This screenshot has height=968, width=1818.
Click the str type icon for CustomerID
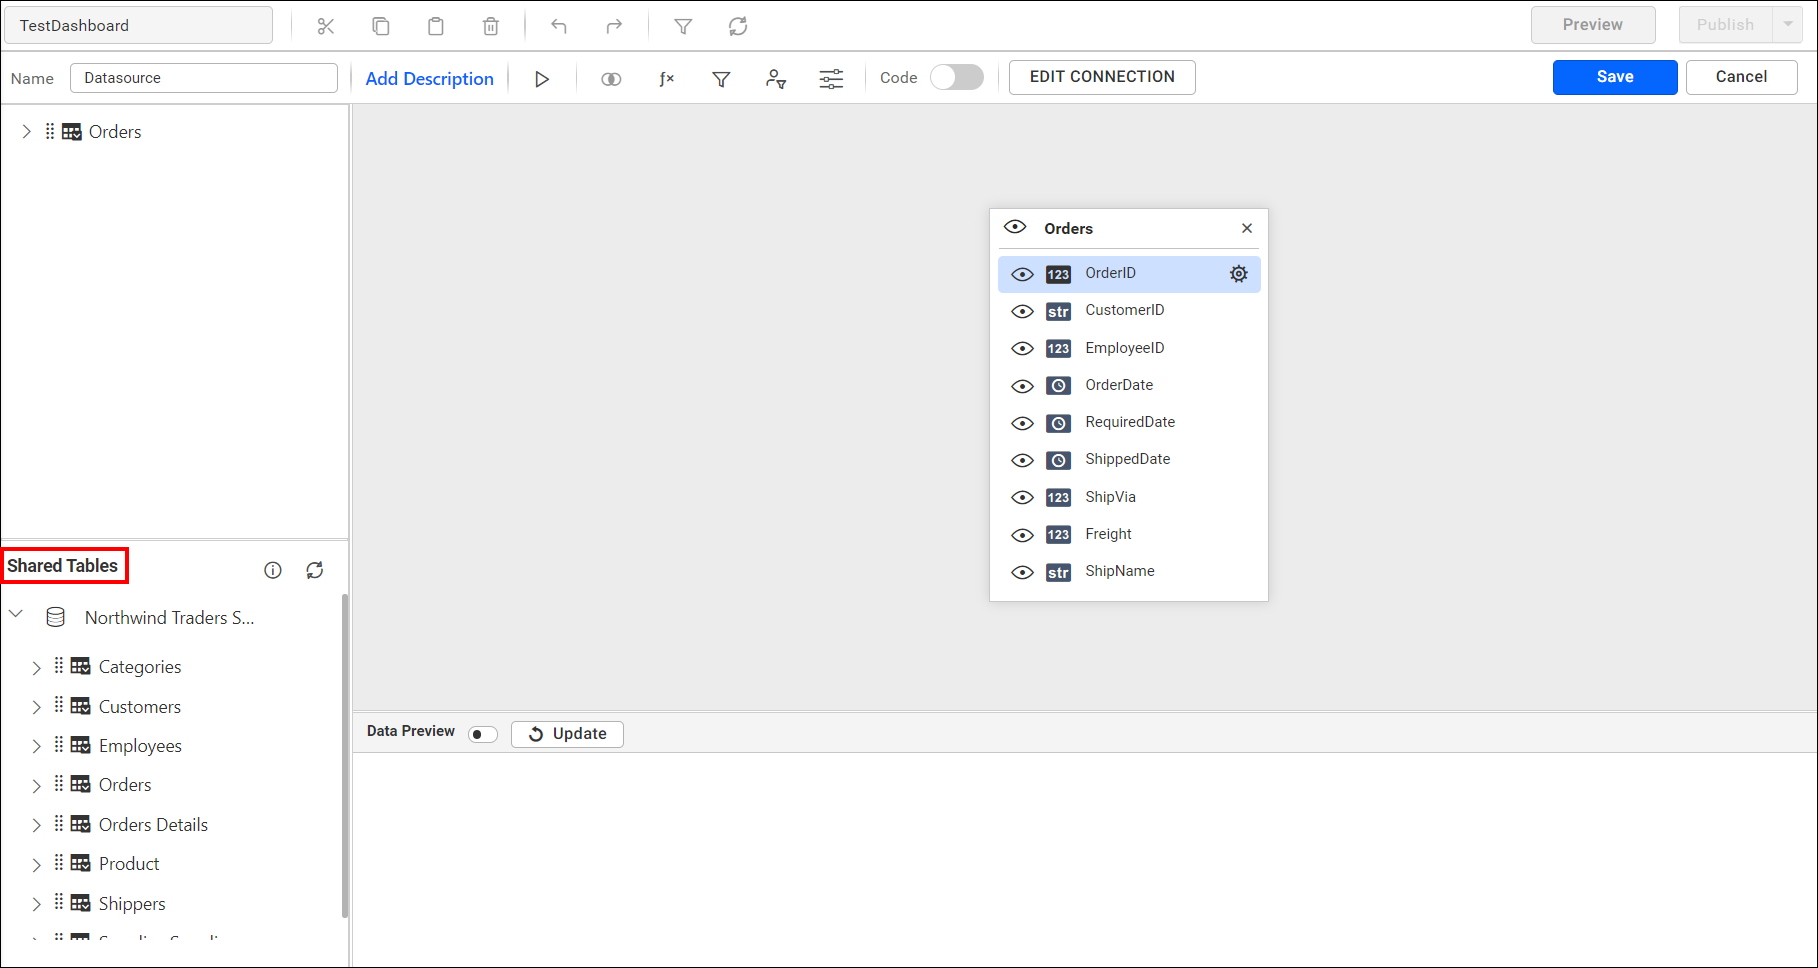tap(1058, 311)
